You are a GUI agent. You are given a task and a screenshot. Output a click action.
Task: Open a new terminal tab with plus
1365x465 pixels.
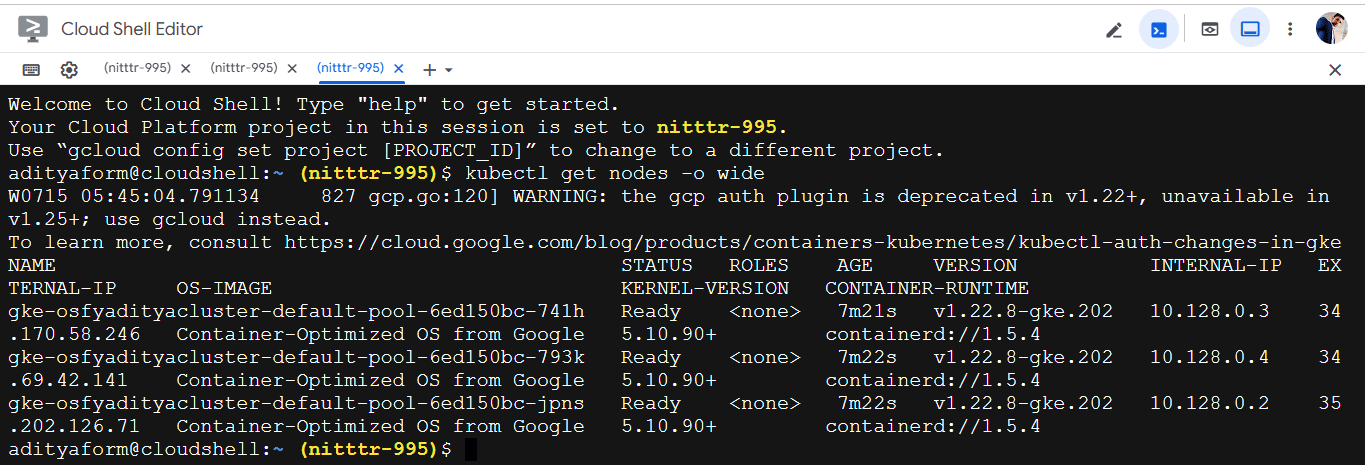tap(429, 70)
